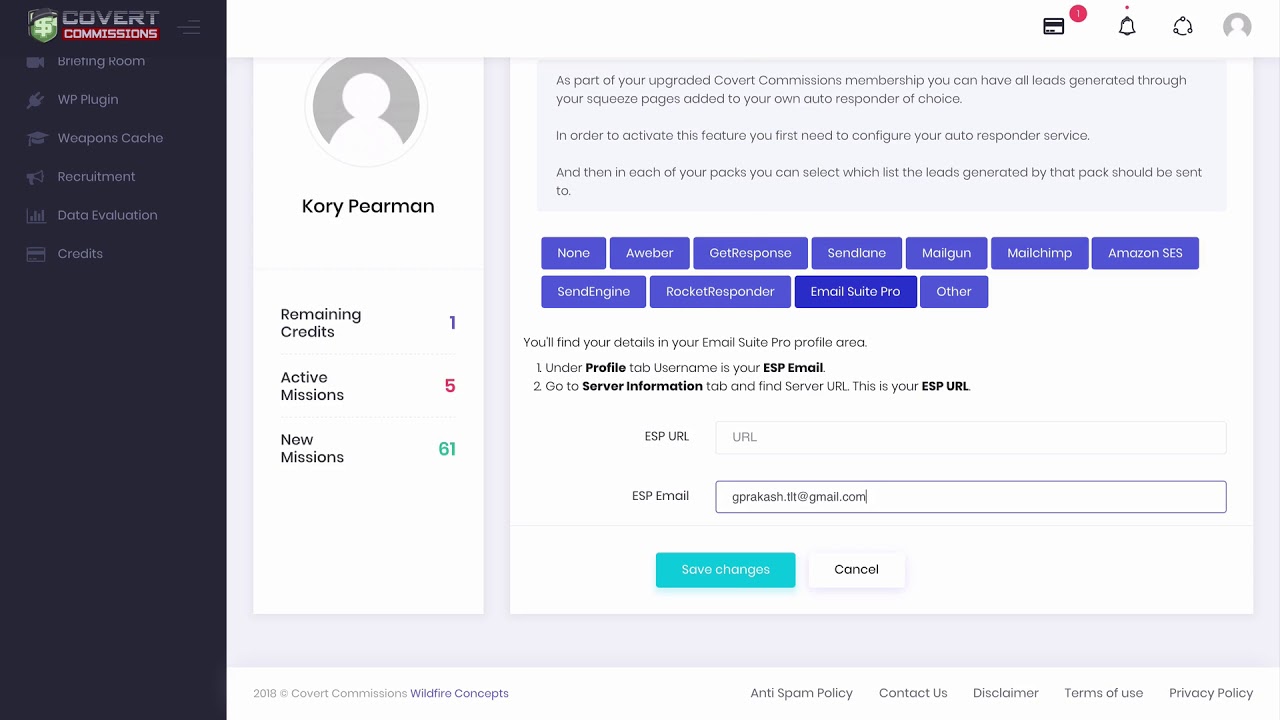Click the support headset icon
This screenshot has width=1280, height=720.
1182,27
